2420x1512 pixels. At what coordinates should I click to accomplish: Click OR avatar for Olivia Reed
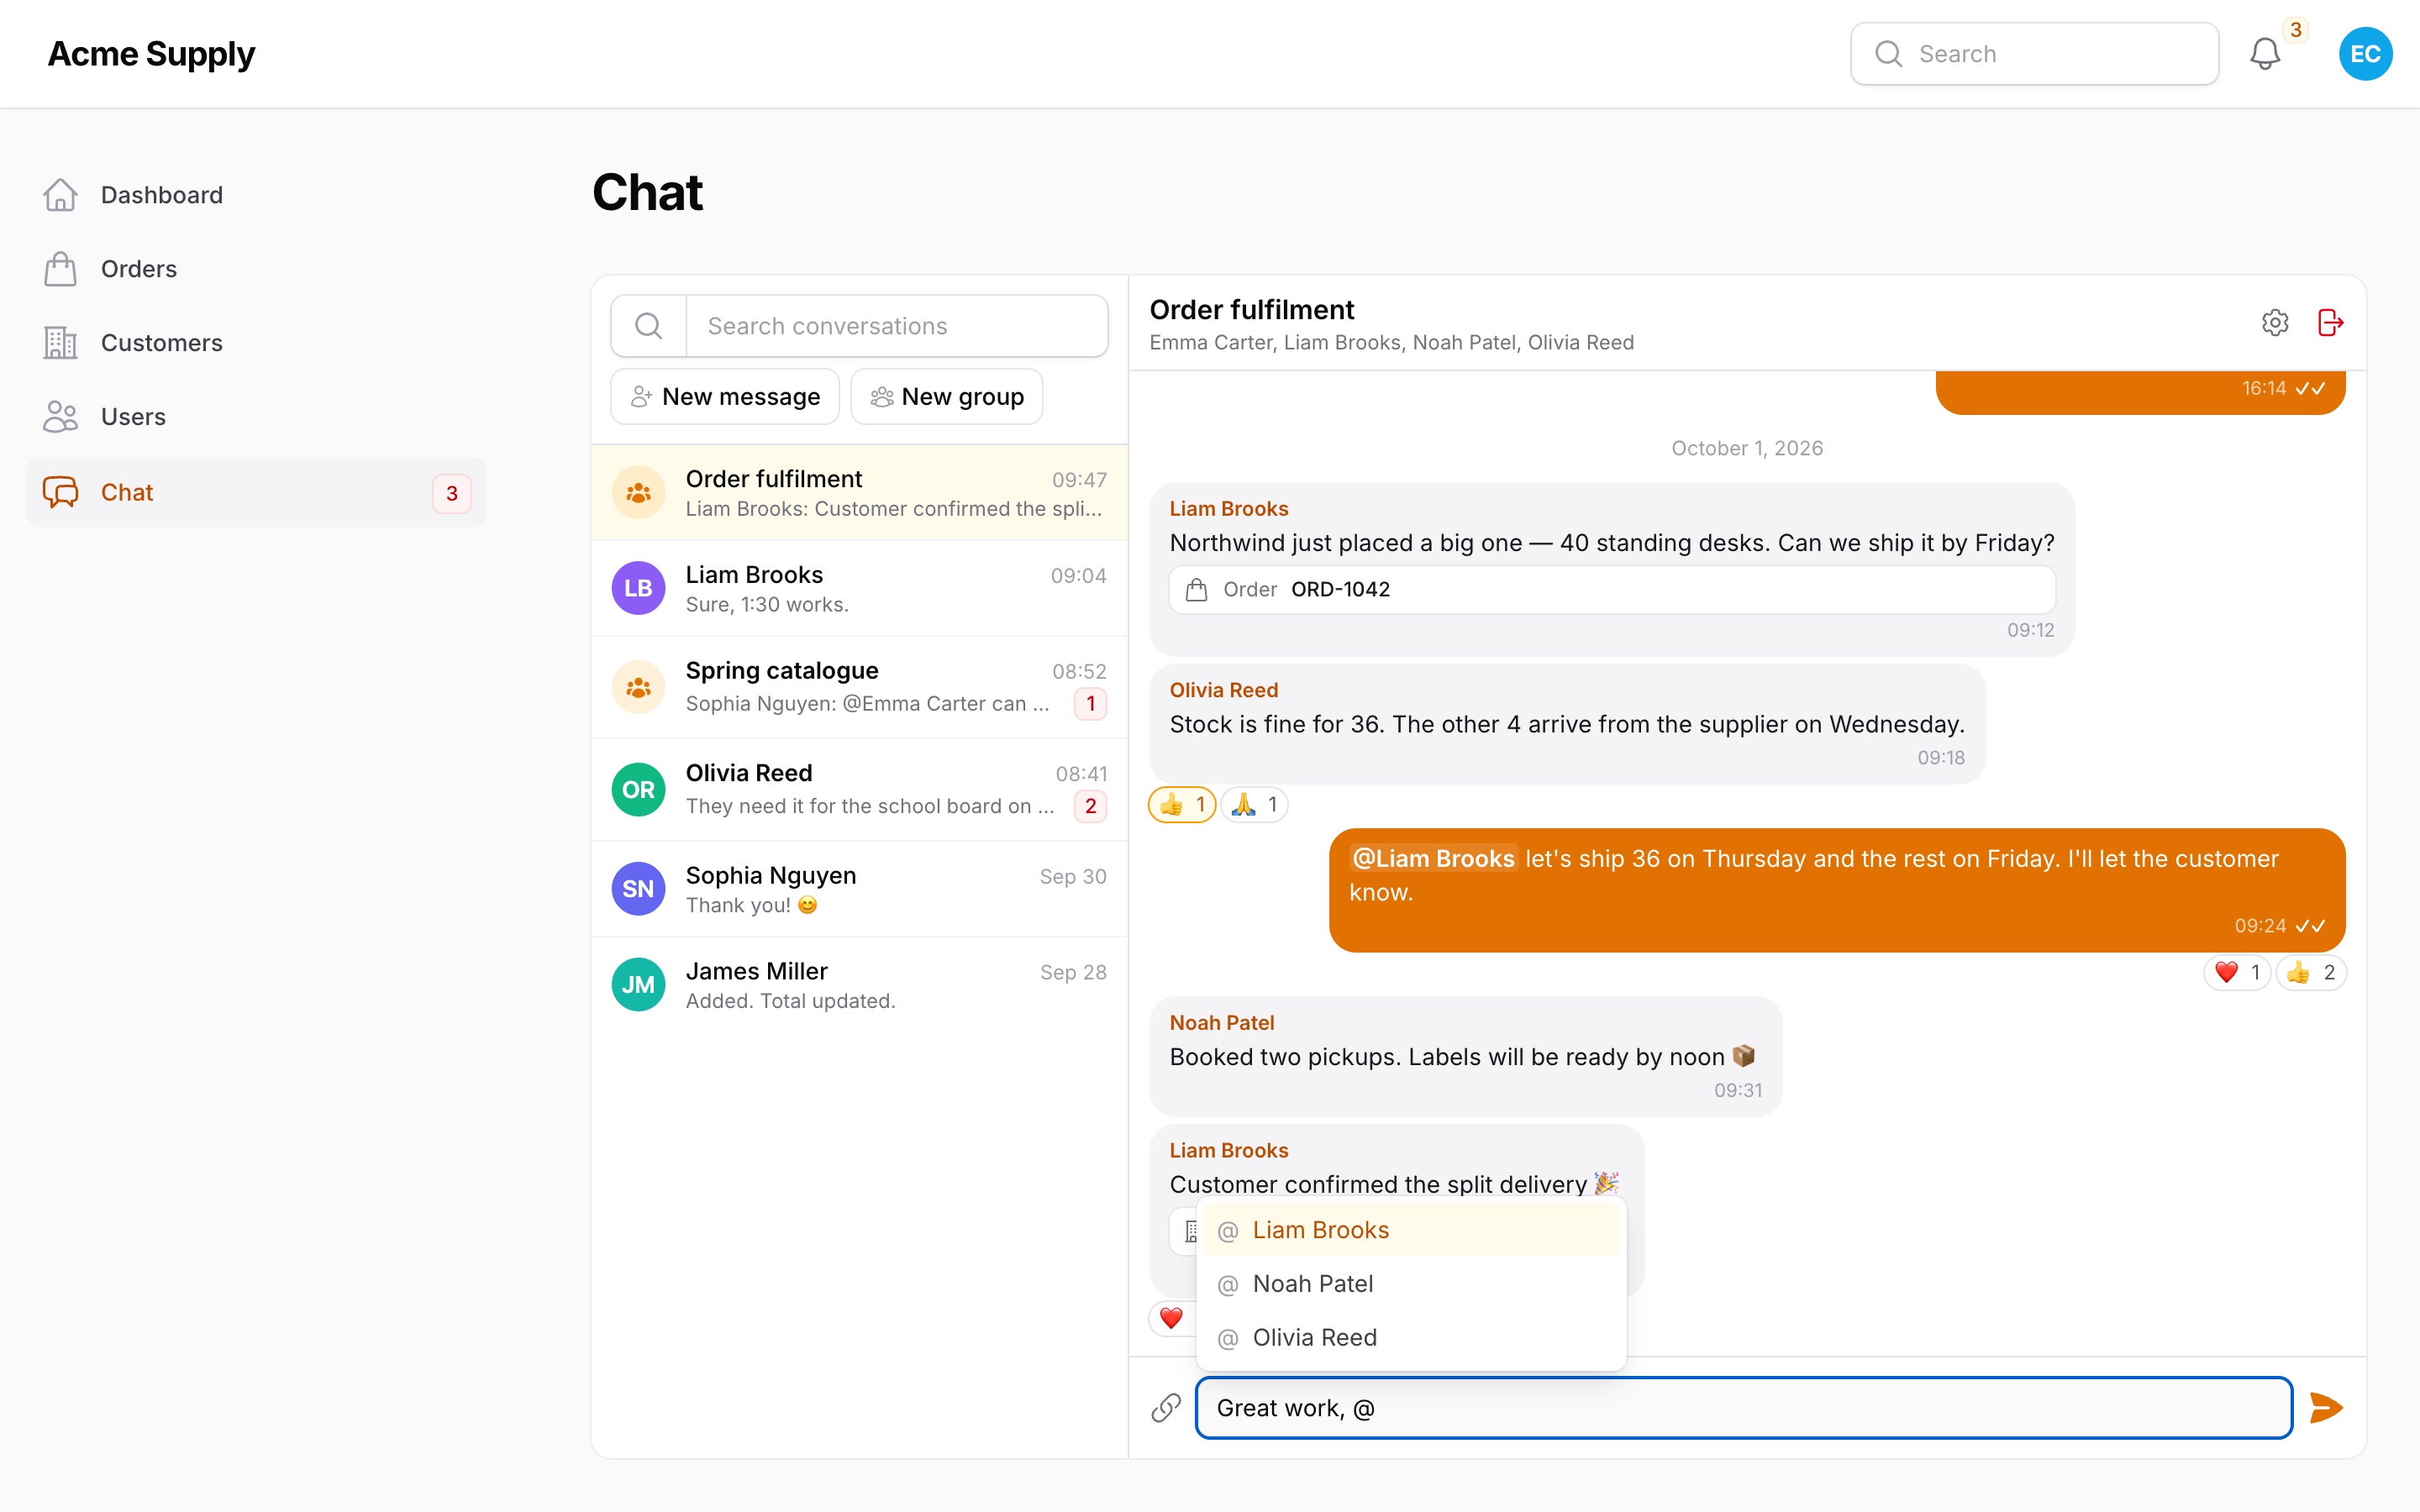[638, 790]
